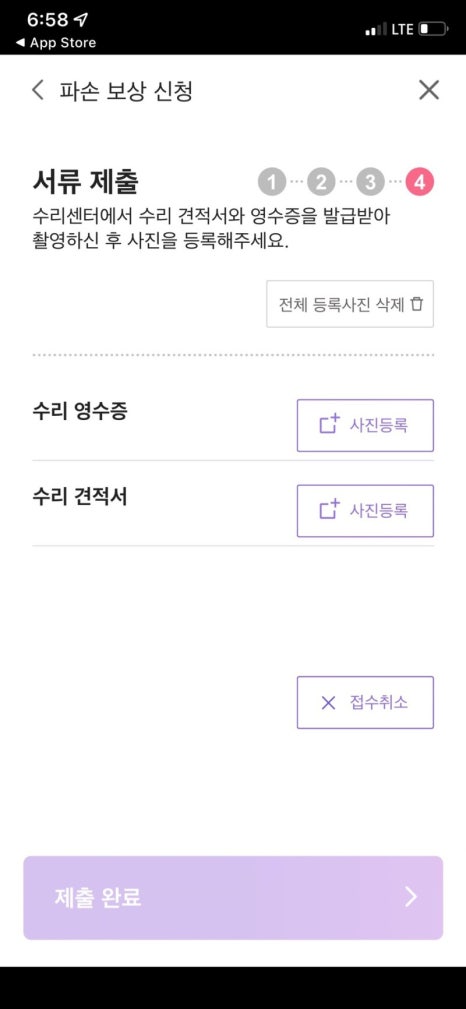Tap the trash can icon for deleting photos
Viewport: 466px width, 1009px height.
click(x=417, y=304)
